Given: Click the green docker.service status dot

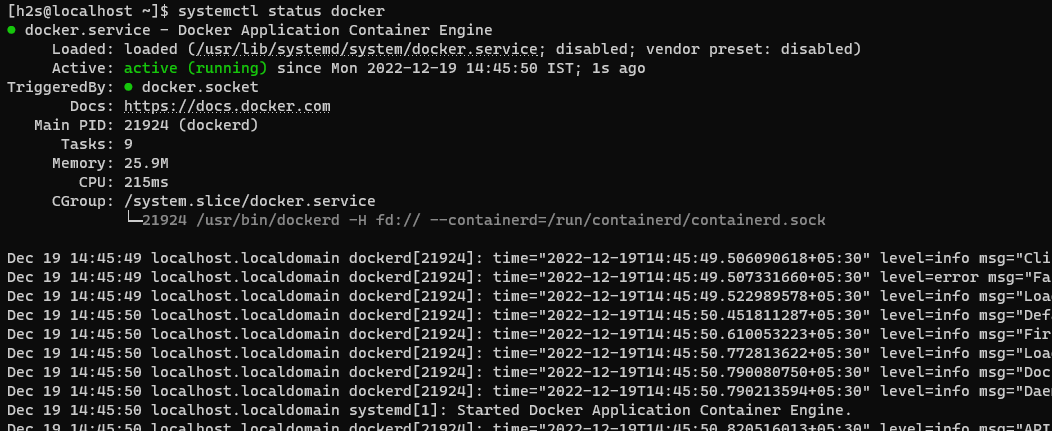Looking at the screenshot, I should tap(11, 30).
